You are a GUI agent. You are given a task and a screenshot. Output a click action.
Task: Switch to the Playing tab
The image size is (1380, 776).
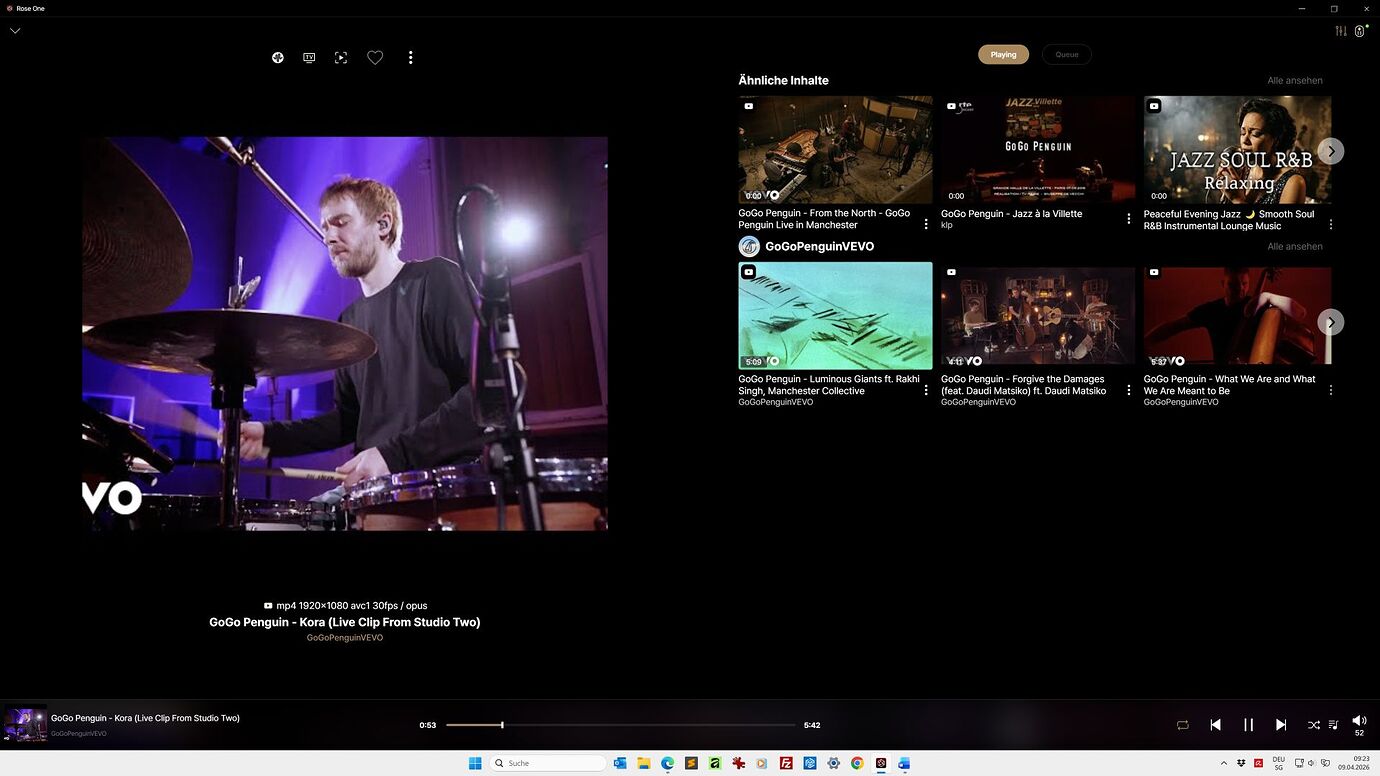coord(1003,55)
